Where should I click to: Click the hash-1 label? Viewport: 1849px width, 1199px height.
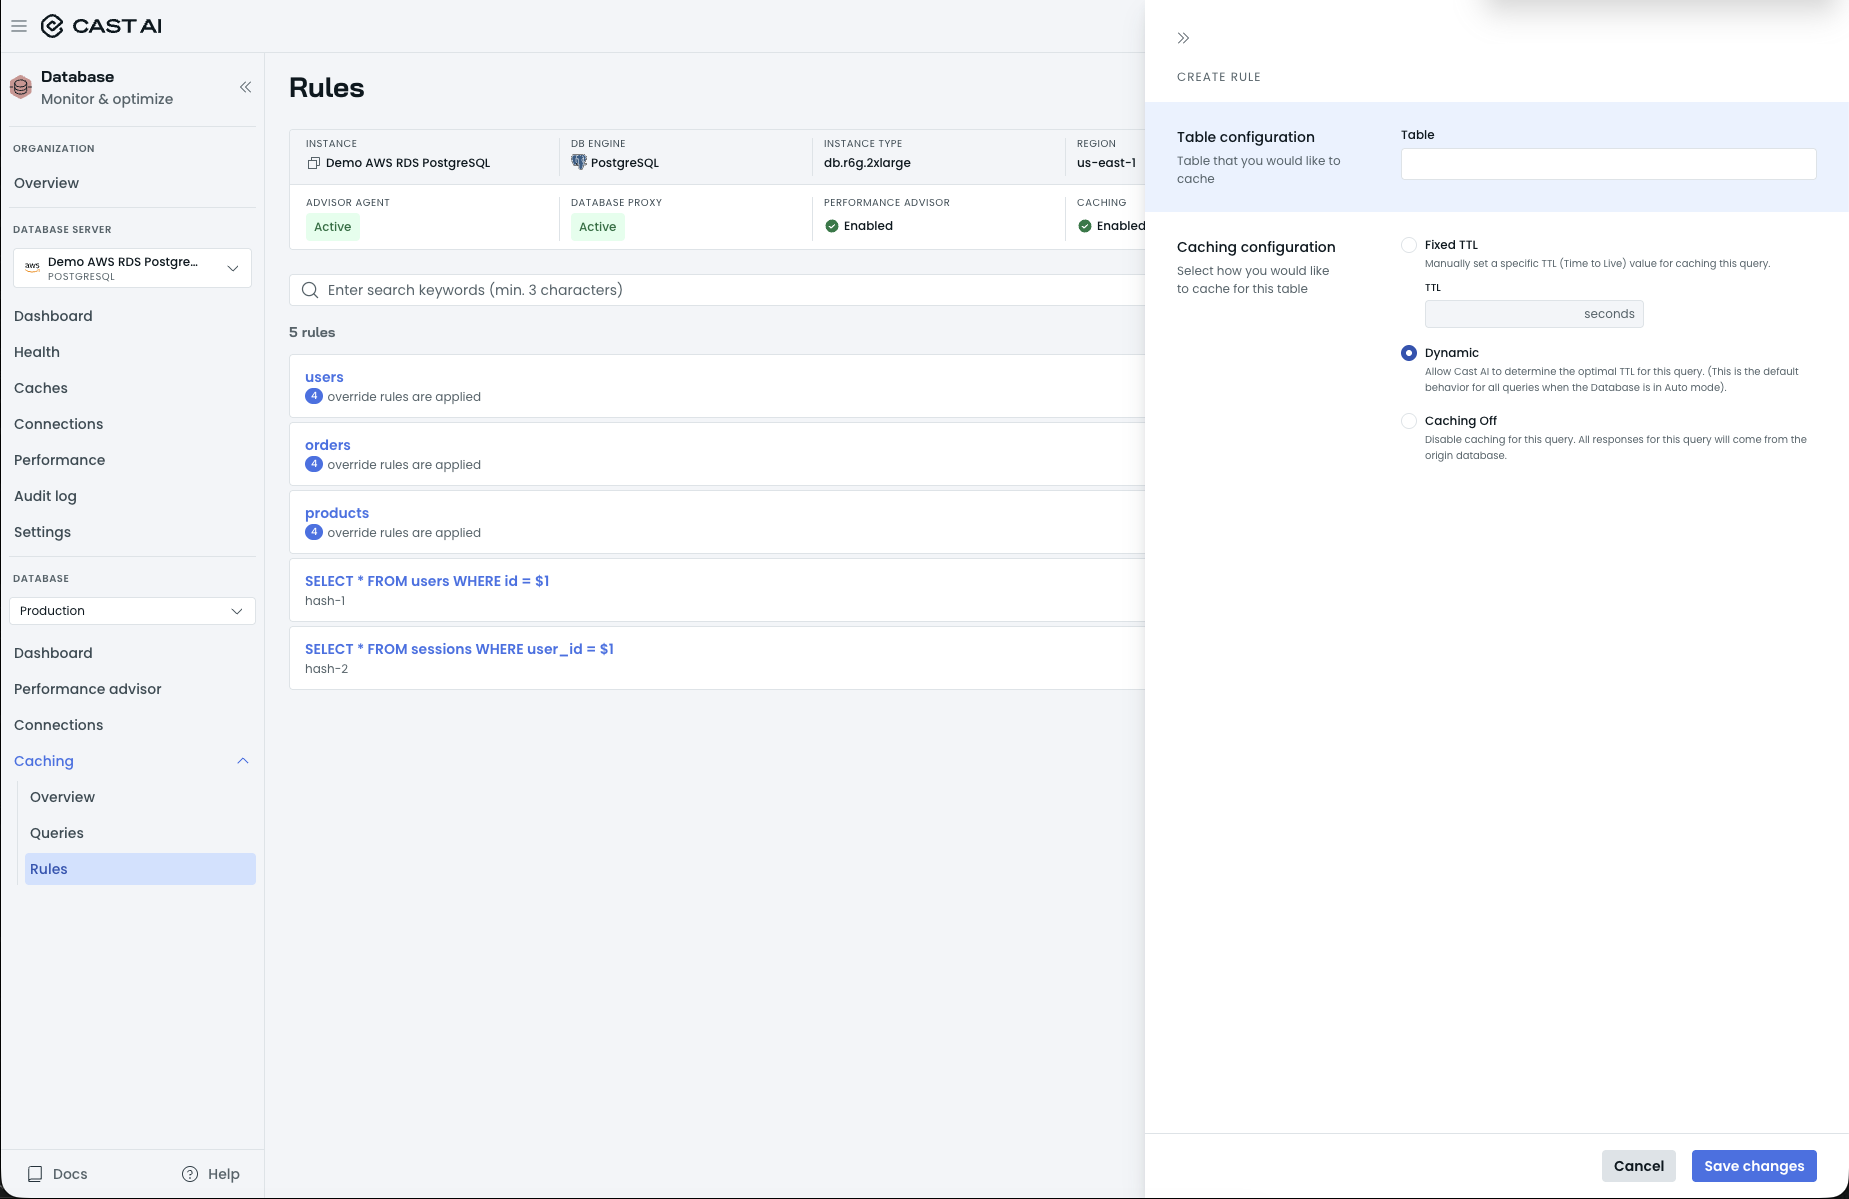tap(325, 601)
